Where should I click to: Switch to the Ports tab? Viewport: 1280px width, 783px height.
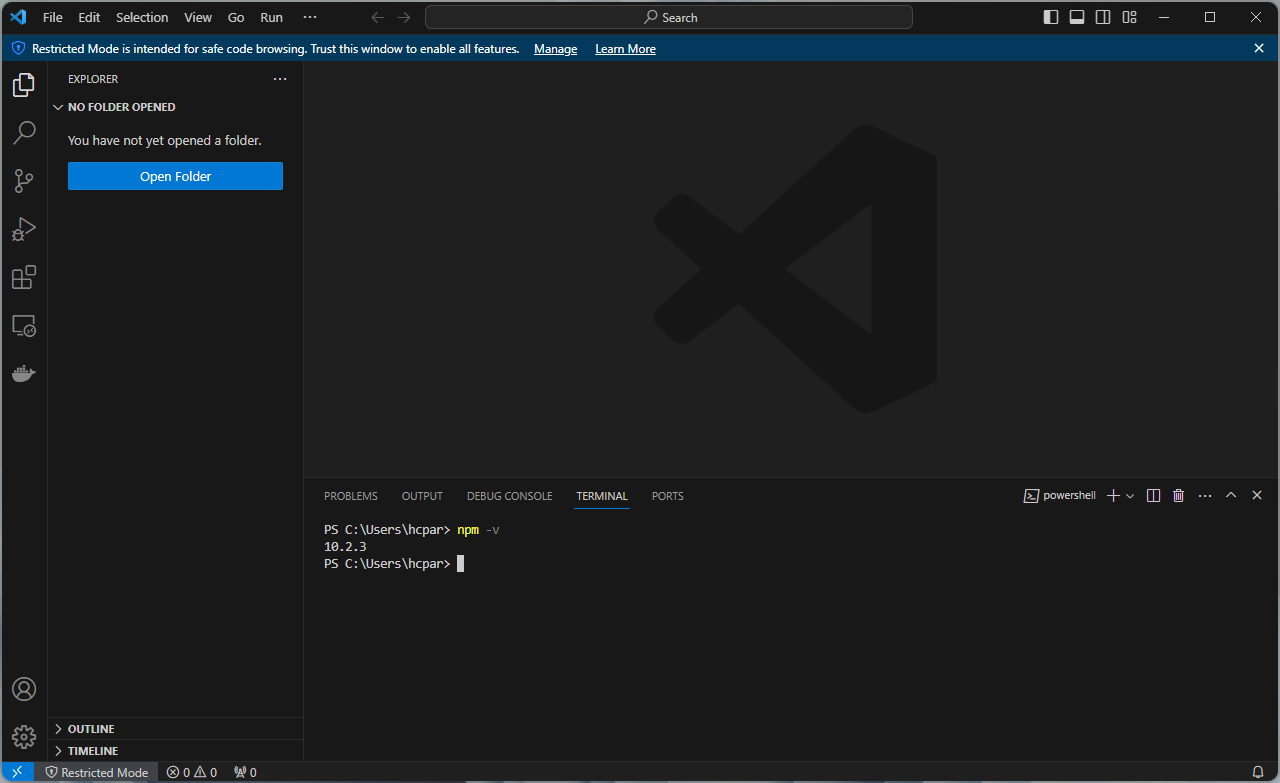pyautogui.click(x=668, y=496)
